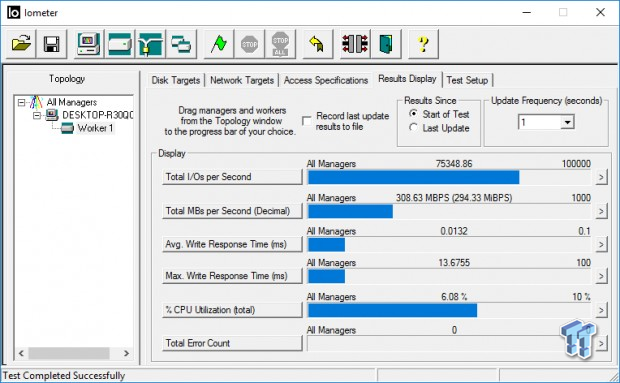This screenshot has height=383, width=620.
Task: Exit Iometer using the door icon
Action: point(386,44)
